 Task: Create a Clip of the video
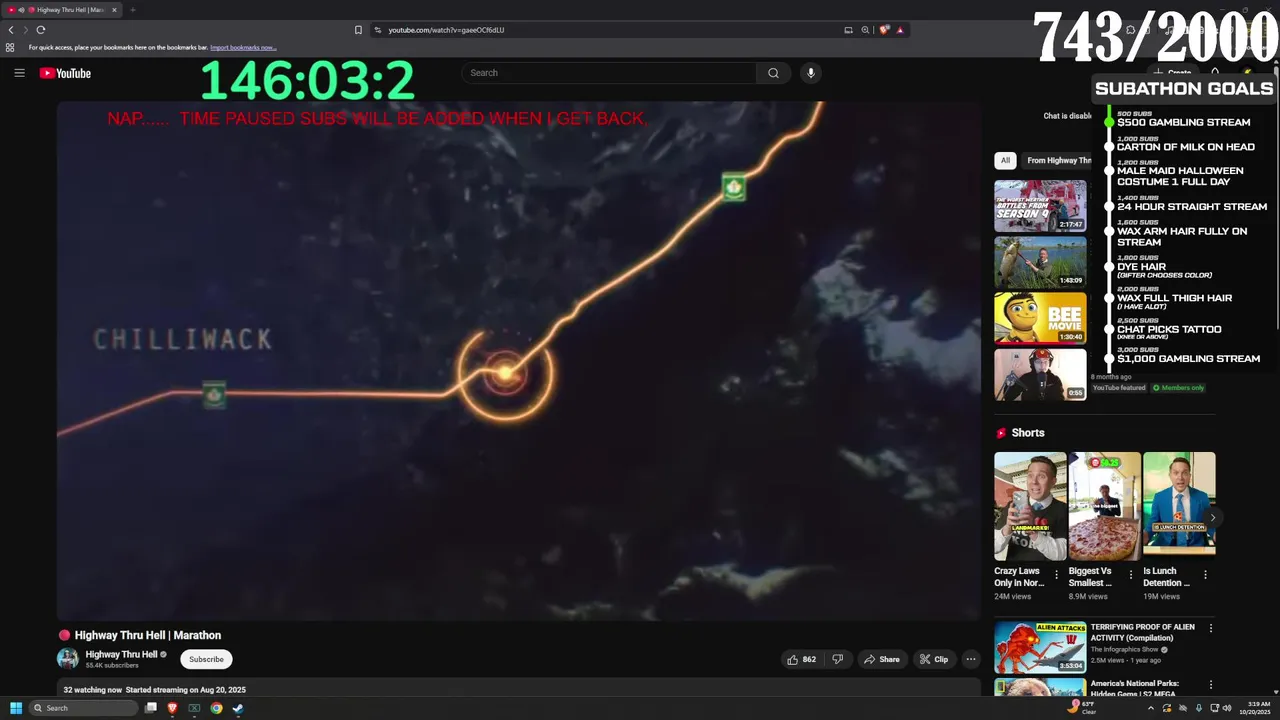pyautogui.click(x=934, y=659)
